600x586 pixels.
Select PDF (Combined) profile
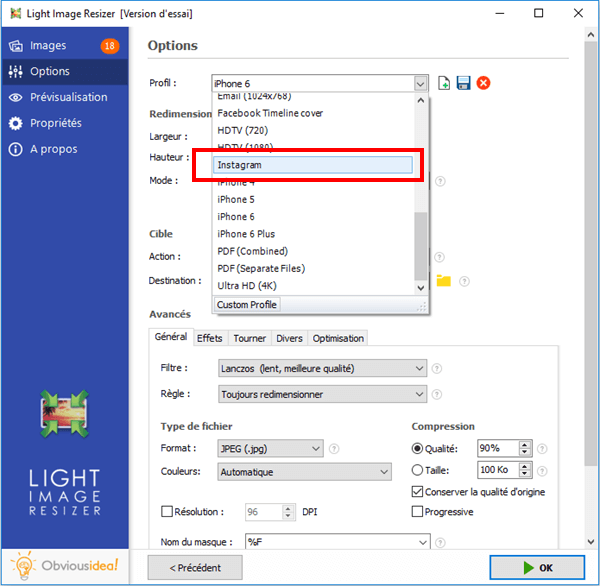point(313,251)
